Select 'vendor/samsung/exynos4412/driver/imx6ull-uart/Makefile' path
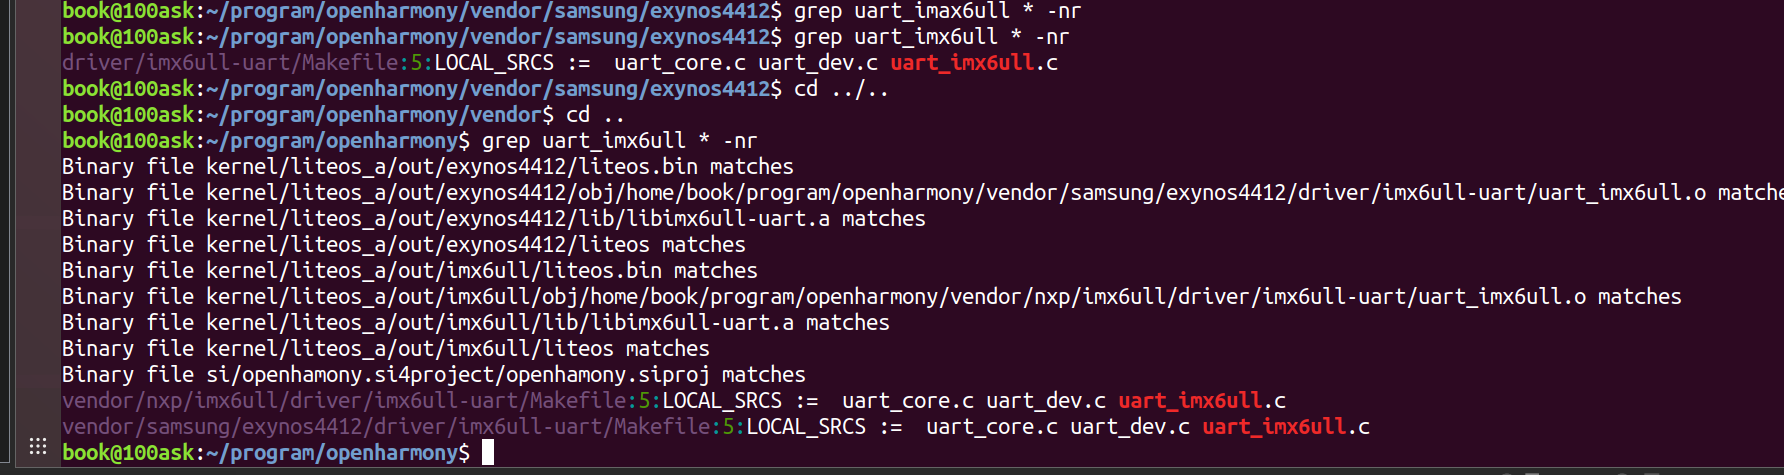 tap(386, 427)
